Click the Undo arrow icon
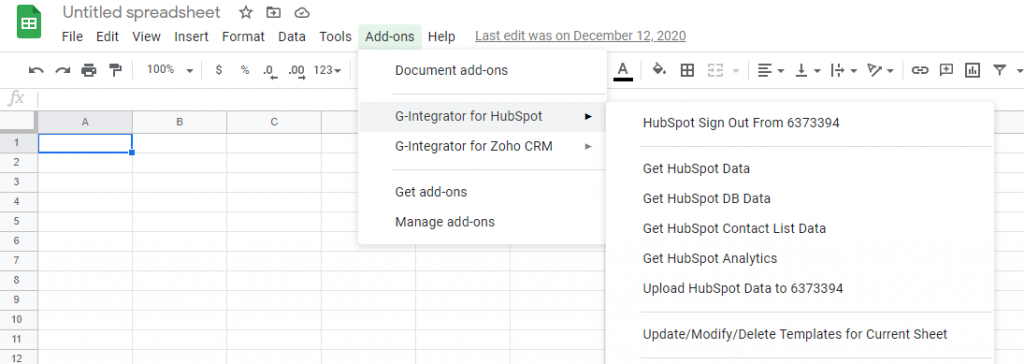Screen dimensions: 1024x364 tap(37, 70)
